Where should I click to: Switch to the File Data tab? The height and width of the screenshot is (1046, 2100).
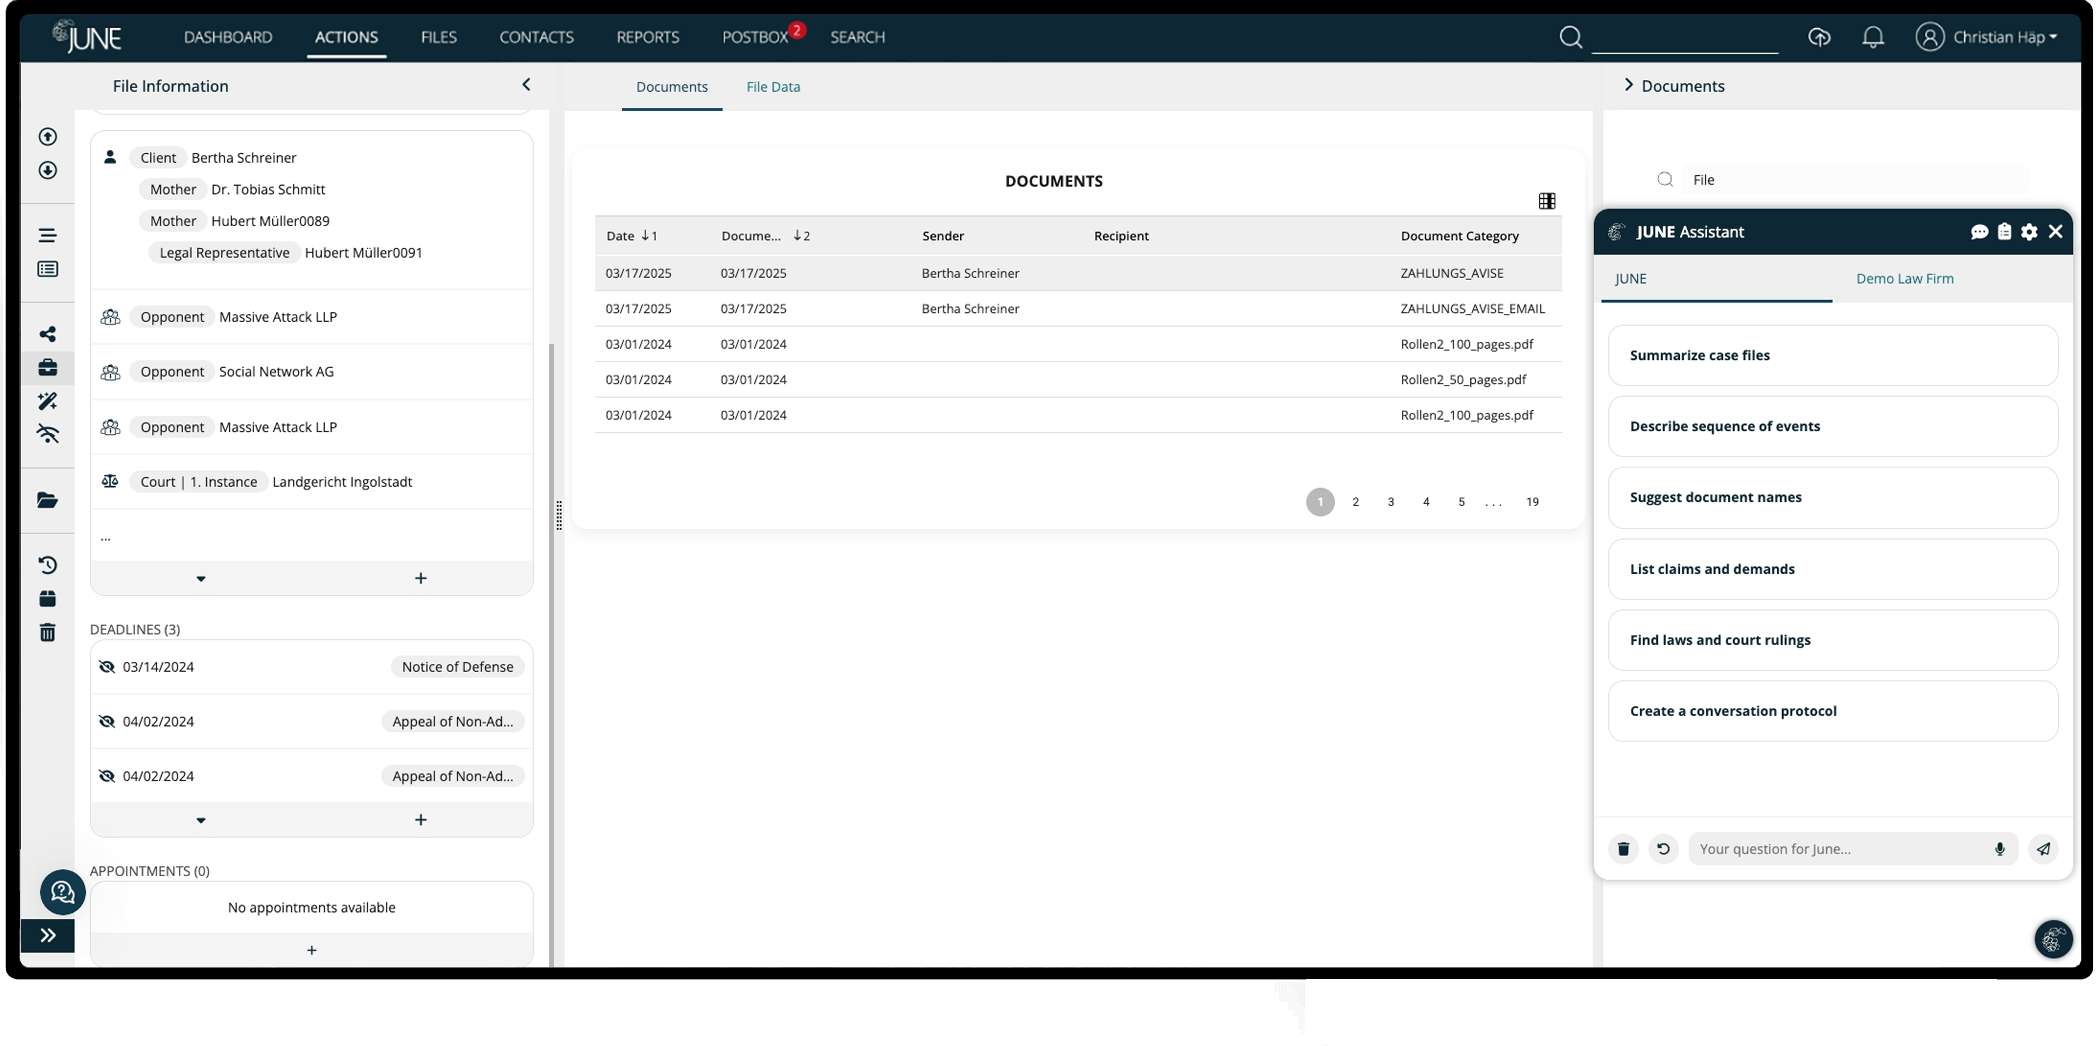773,87
